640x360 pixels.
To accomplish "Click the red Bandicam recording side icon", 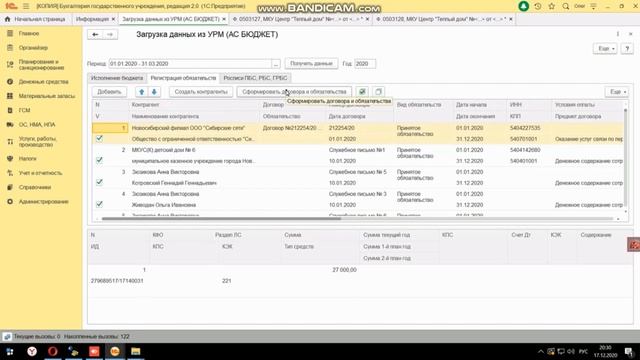I will click(634, 244).
